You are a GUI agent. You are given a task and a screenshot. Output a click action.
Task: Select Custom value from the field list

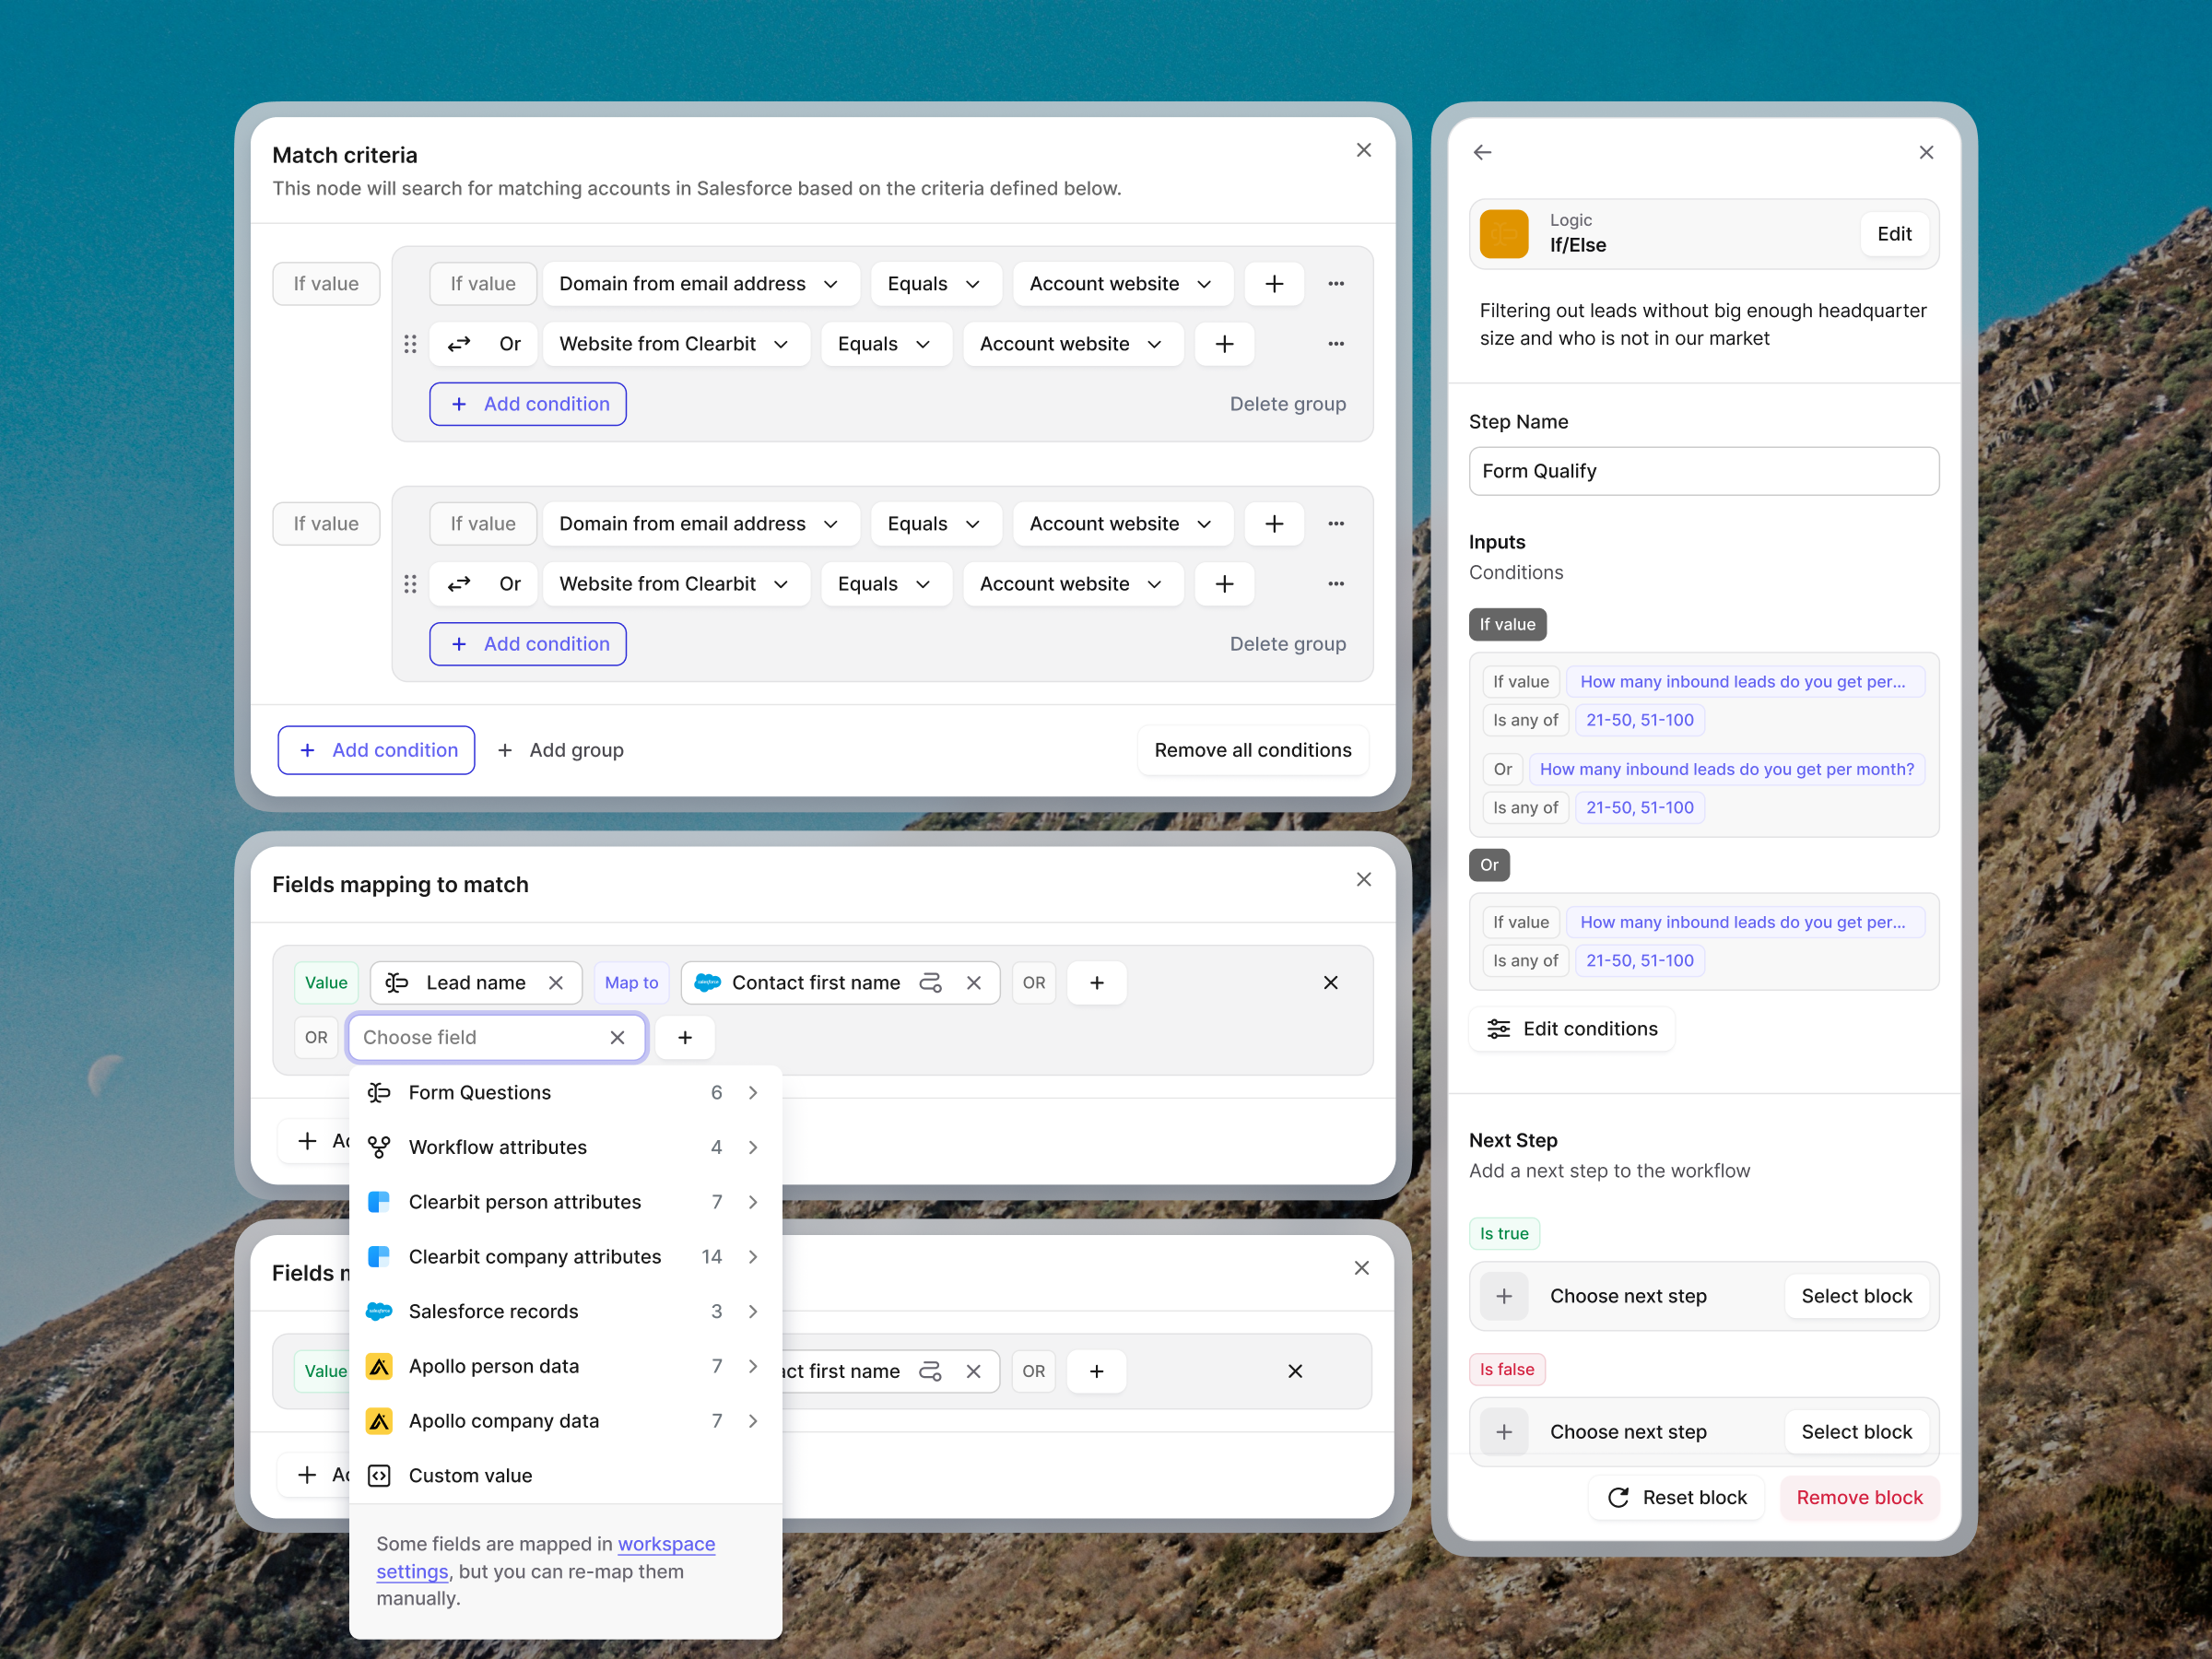click(x=470, y=1476)
